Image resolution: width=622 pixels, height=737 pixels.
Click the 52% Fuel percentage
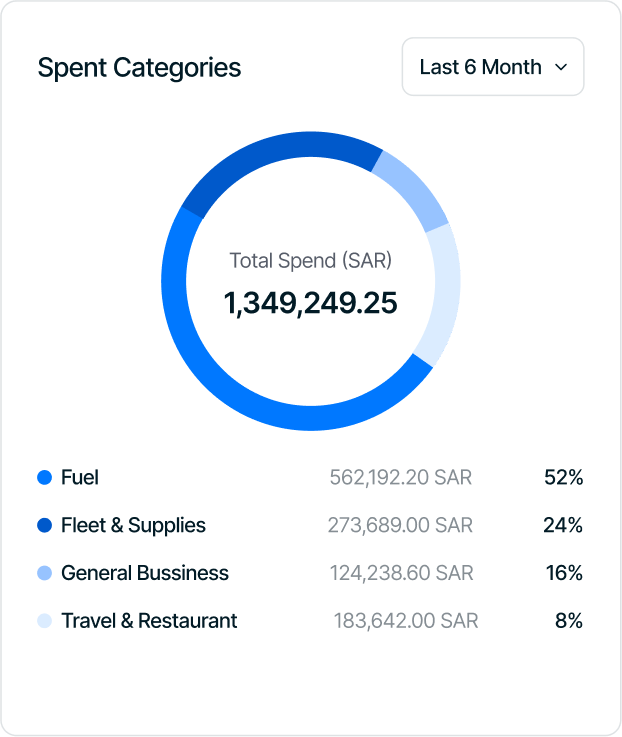click(x=563, y=478)
